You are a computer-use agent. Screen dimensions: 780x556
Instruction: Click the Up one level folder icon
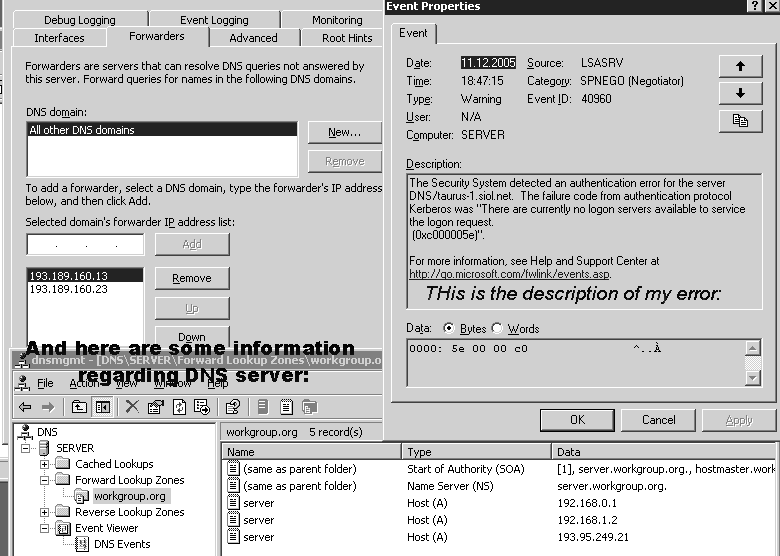(x=79, y=407)
